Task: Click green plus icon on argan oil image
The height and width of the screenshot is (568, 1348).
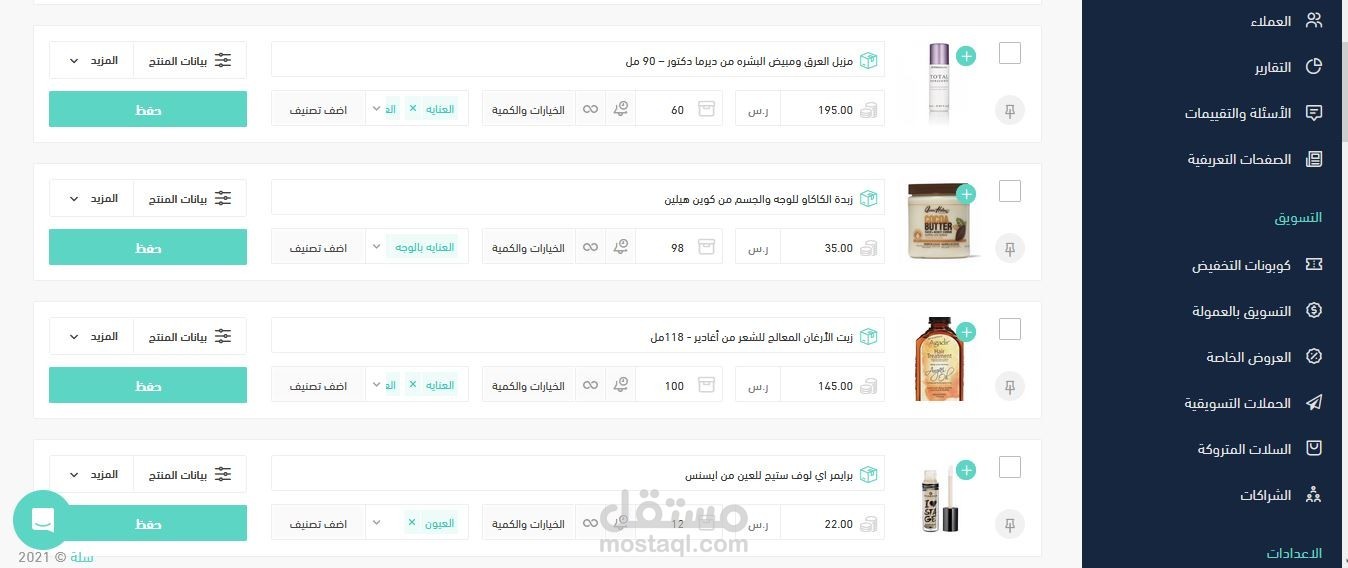Action: point(965,332)
